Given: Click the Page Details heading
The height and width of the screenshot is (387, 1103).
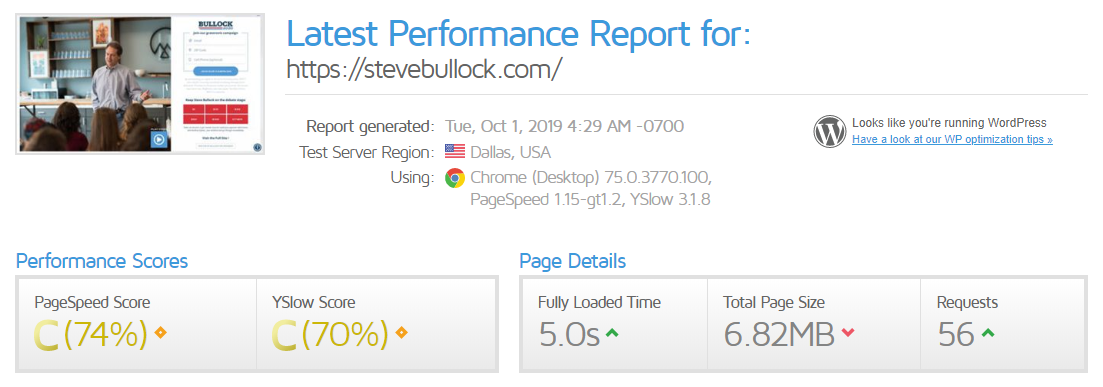Looking at the screenshot, I should 573,262.
